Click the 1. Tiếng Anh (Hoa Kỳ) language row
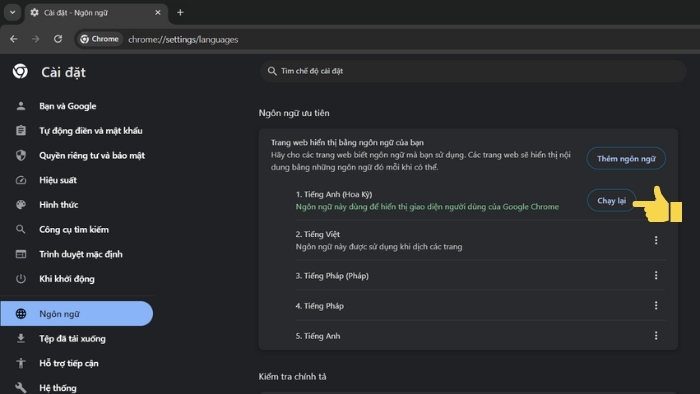This screenshot has height=394, width=700. point(480,200)
